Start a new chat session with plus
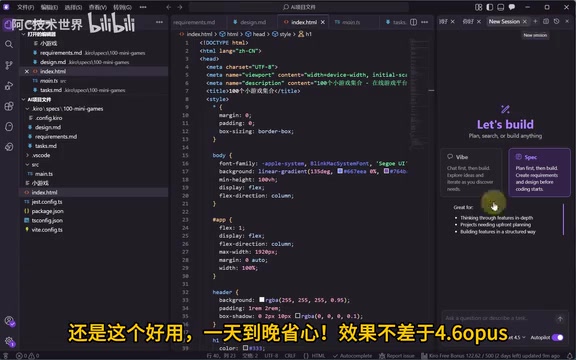This screenshot has height=360, width=576. tap(535, 21)
